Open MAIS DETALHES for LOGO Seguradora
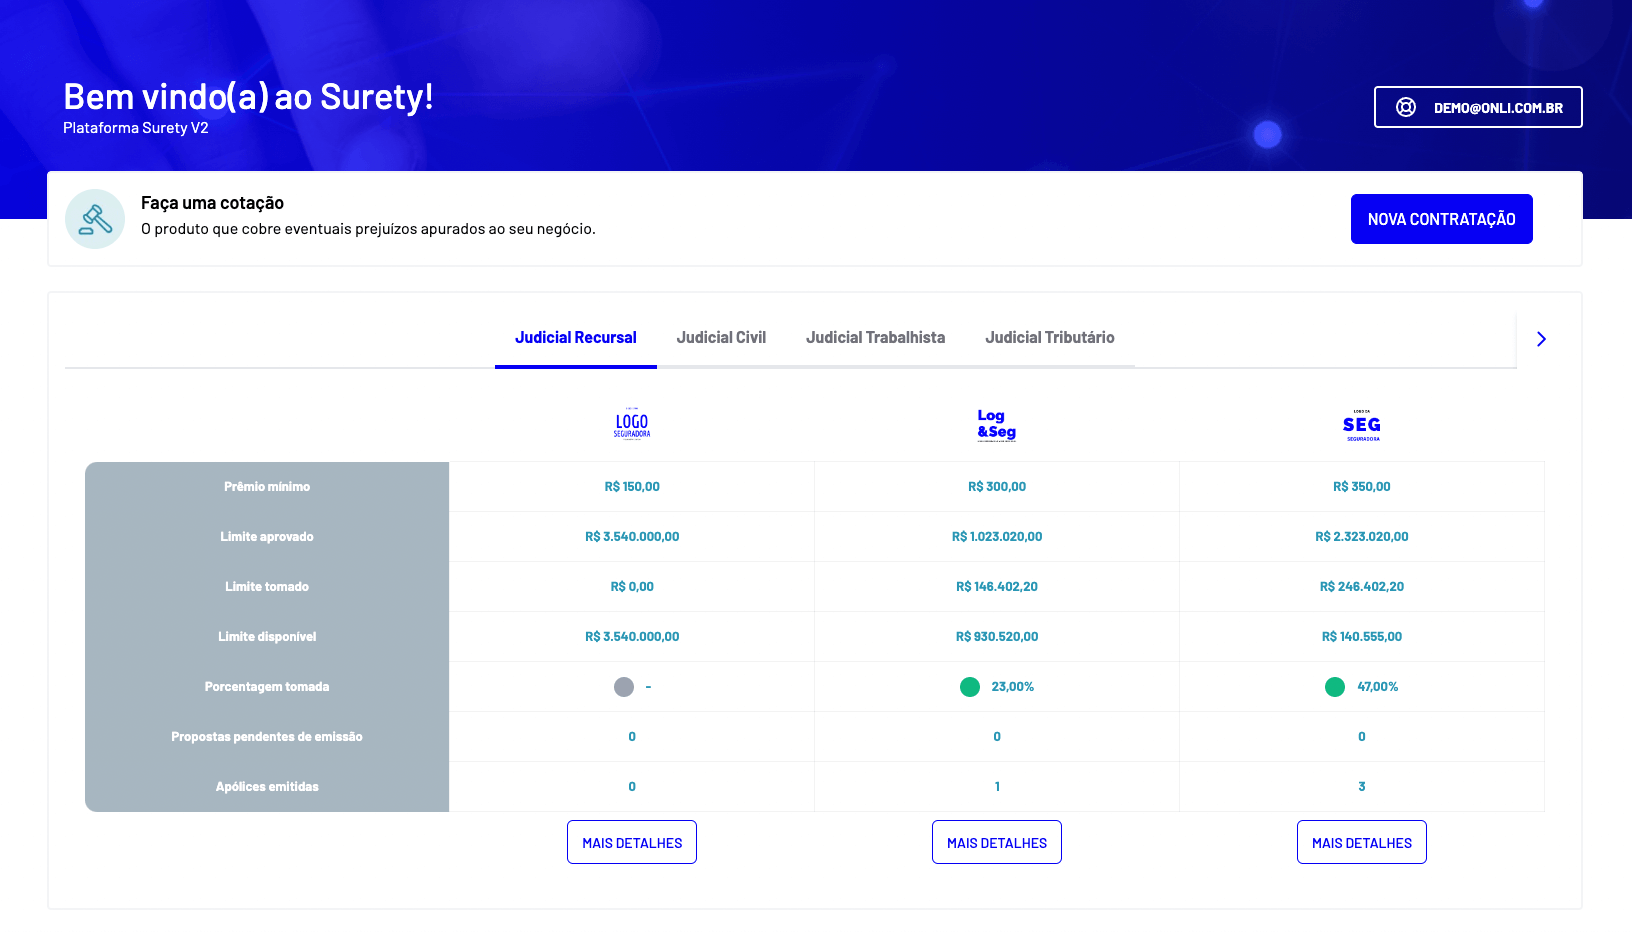Image resolution: width=1632 pixels, height=932 pixels. (x=632, y=843)
